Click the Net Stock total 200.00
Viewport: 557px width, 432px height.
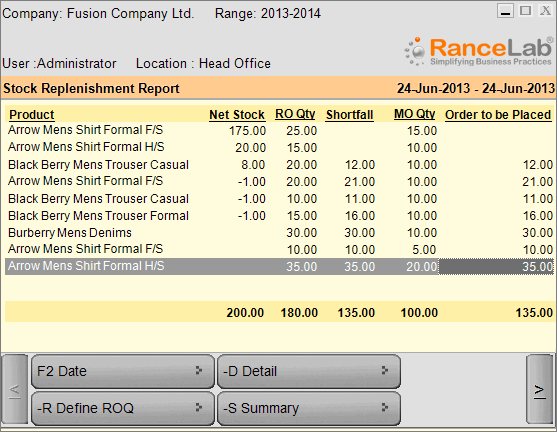245,313
